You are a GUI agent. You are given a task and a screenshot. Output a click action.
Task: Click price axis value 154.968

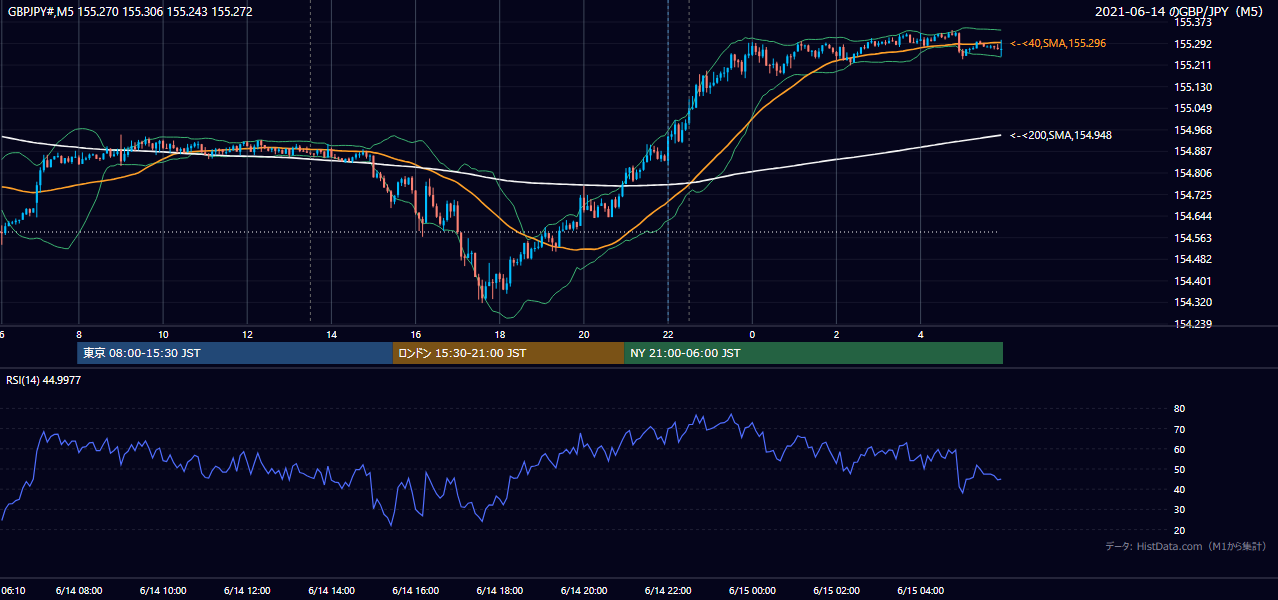pos(1193,130)
